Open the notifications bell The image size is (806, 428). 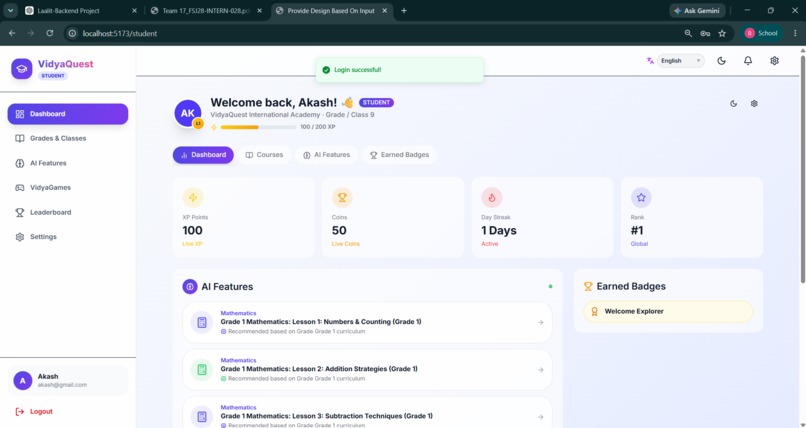748,61
